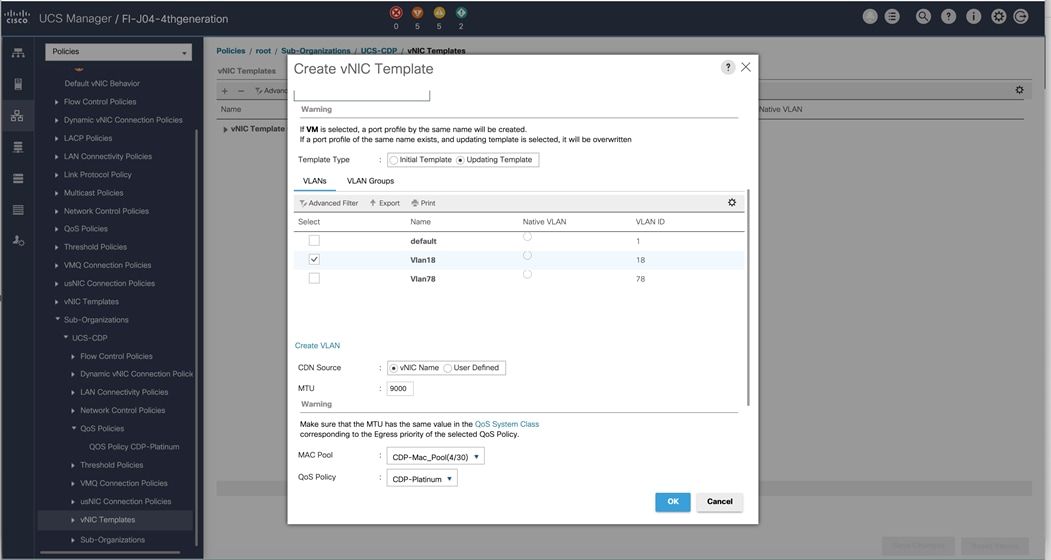Switch to the VLAN Groups tab

click(x=370, y=181)
